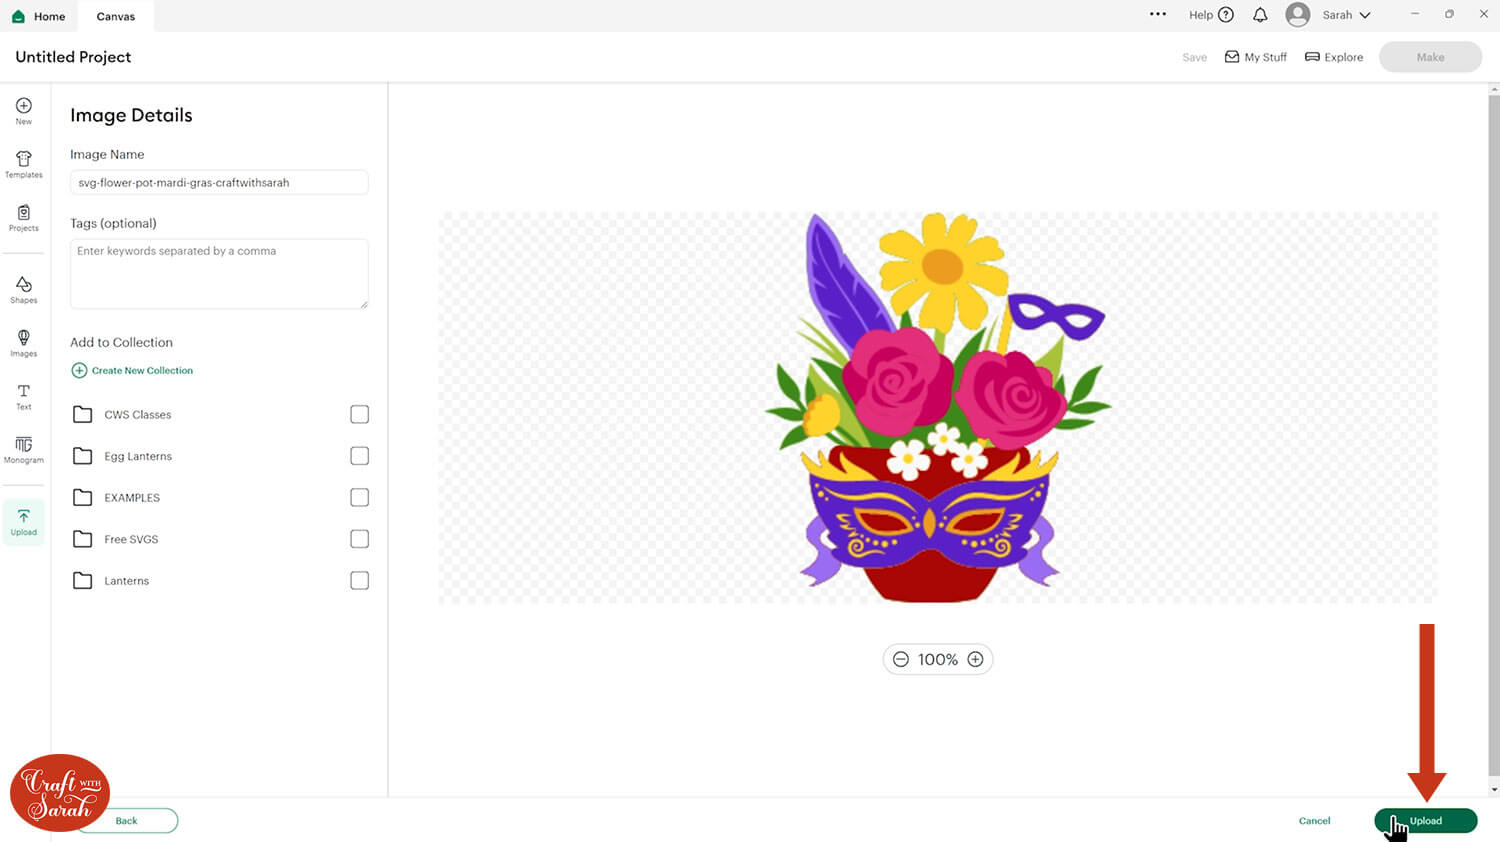Click Cancel
The width and height of the screenshot is (1500, 842).
1314,821
